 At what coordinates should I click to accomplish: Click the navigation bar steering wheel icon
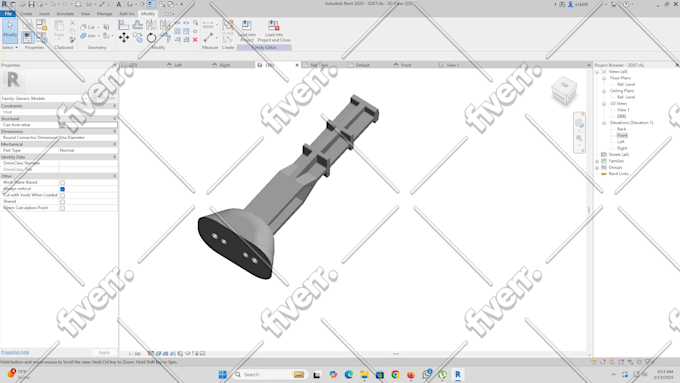pyautogui.click(x=579, y=124)
